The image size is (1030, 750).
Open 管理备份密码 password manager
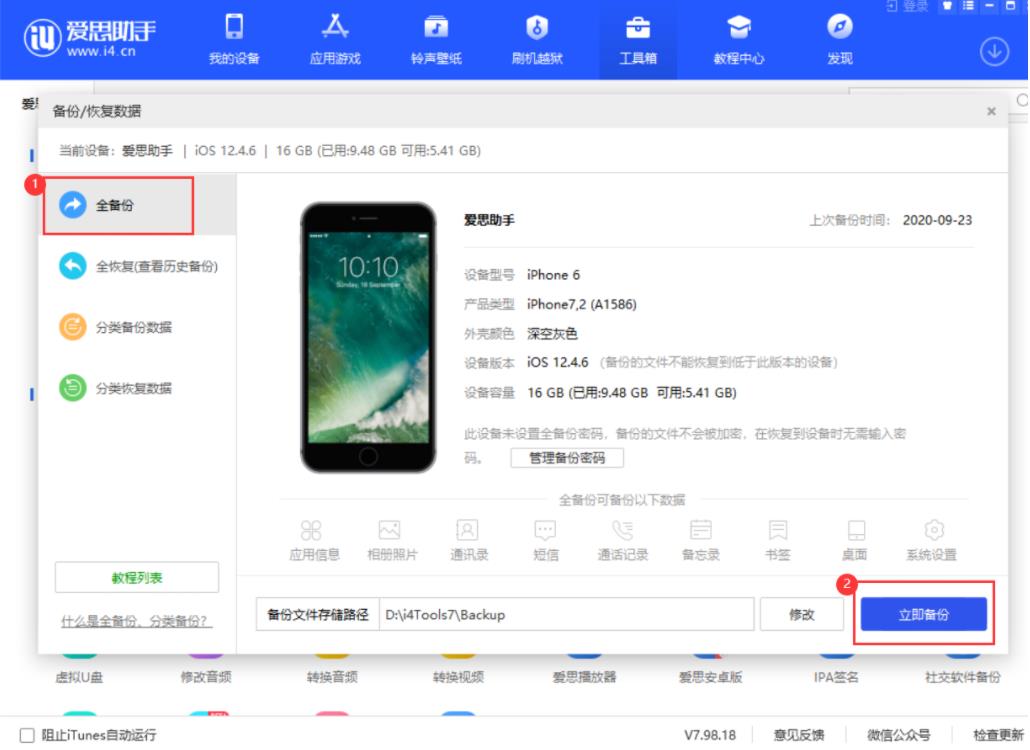pos(567,458)
